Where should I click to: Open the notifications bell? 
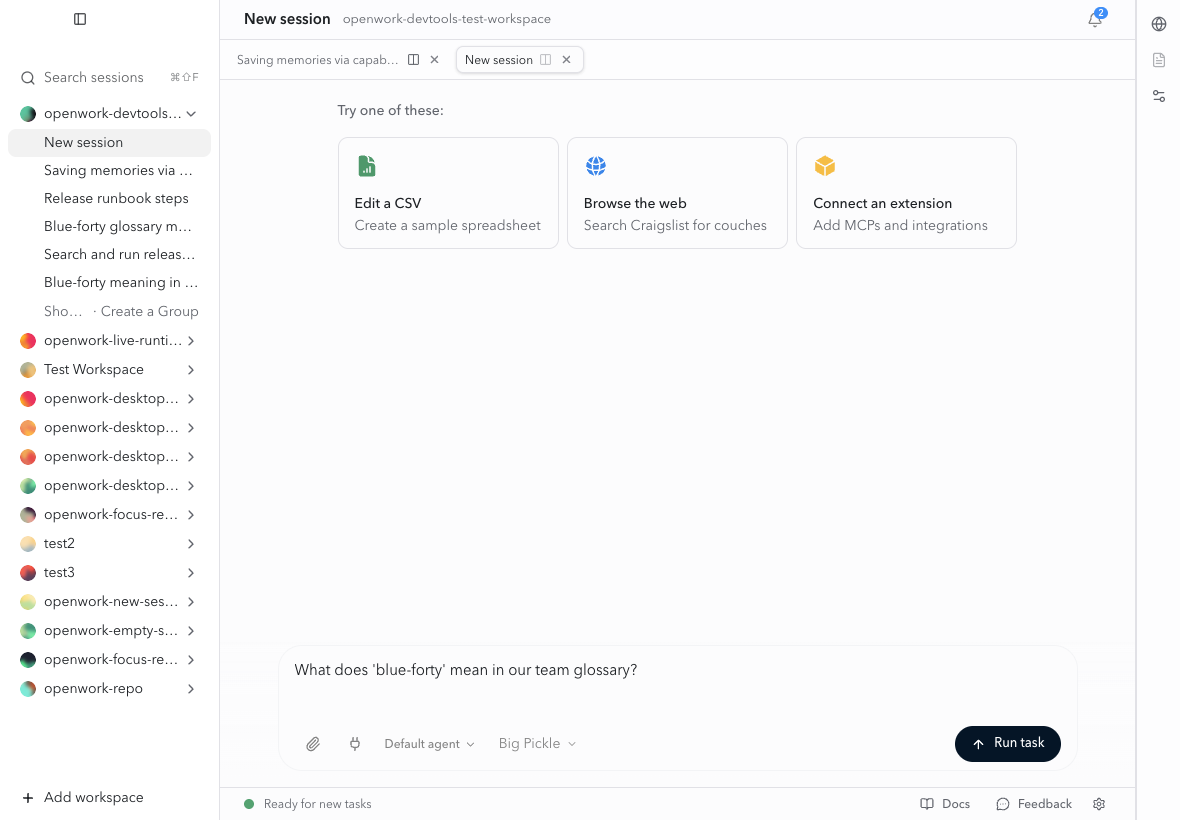(x=1095, y=20)
